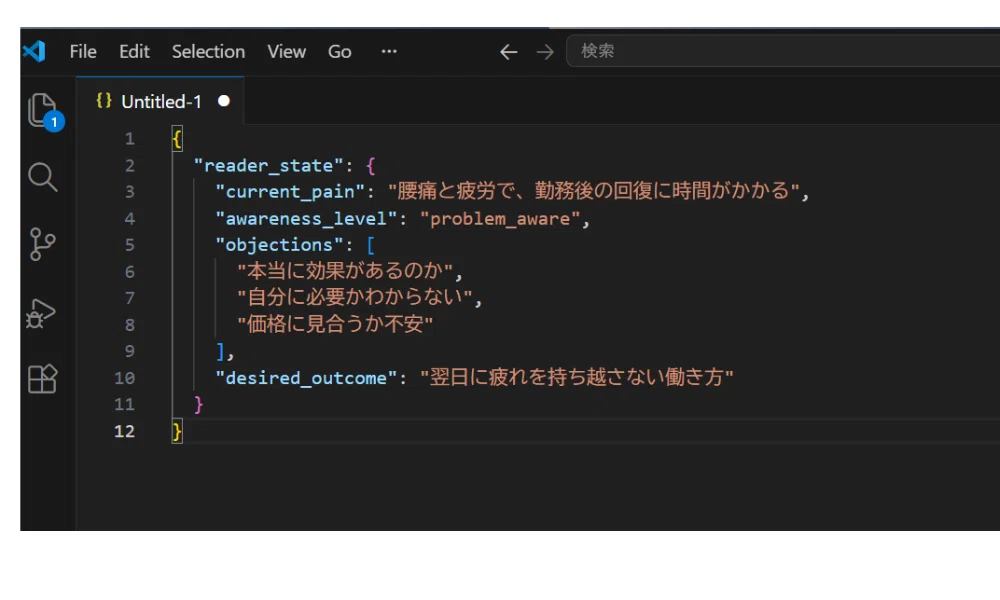Click line number 1 in the gutter
This screenshot has width=1000, height=600.
point(129,139)
